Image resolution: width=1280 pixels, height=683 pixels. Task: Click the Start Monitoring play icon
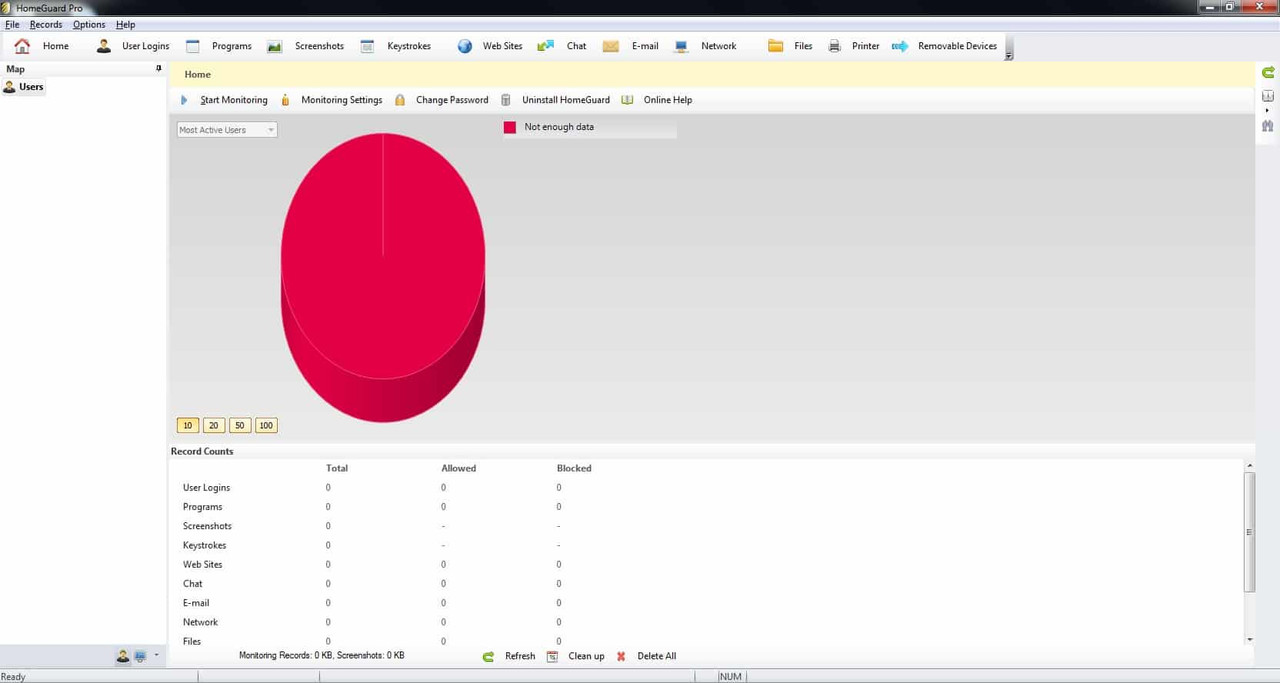coord(184,100)
